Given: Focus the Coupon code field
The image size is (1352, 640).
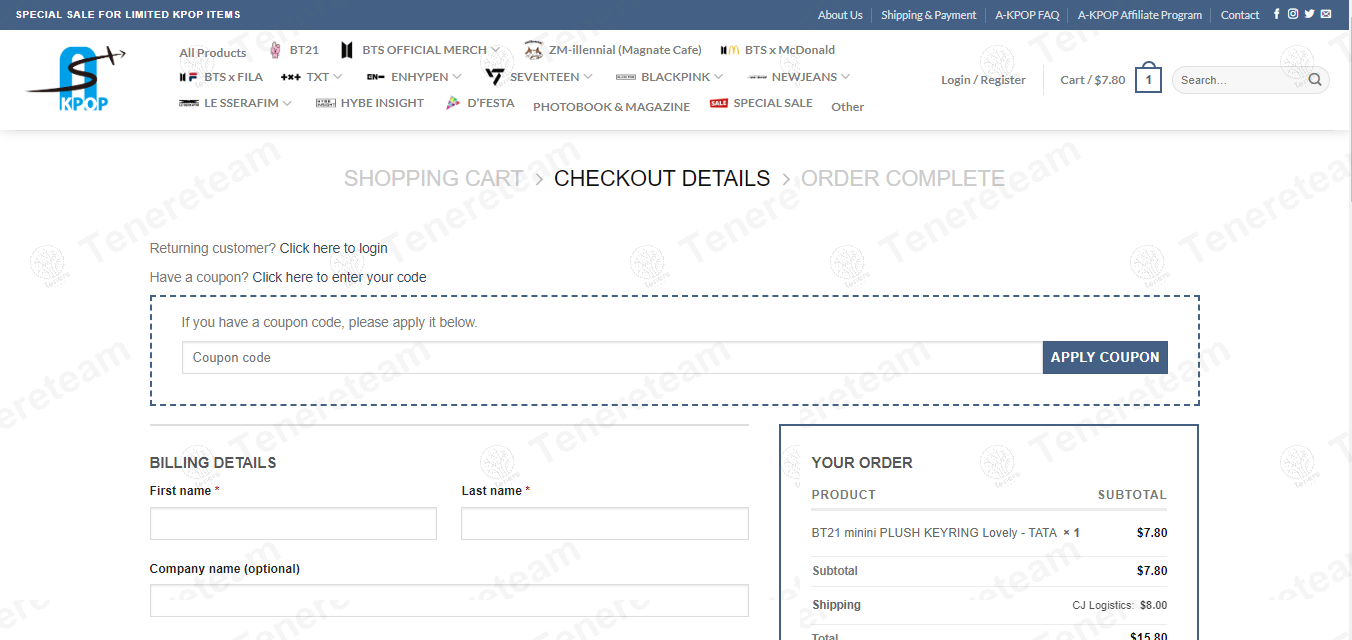Looking at the screenshot, I should click(x=612, y=357).
